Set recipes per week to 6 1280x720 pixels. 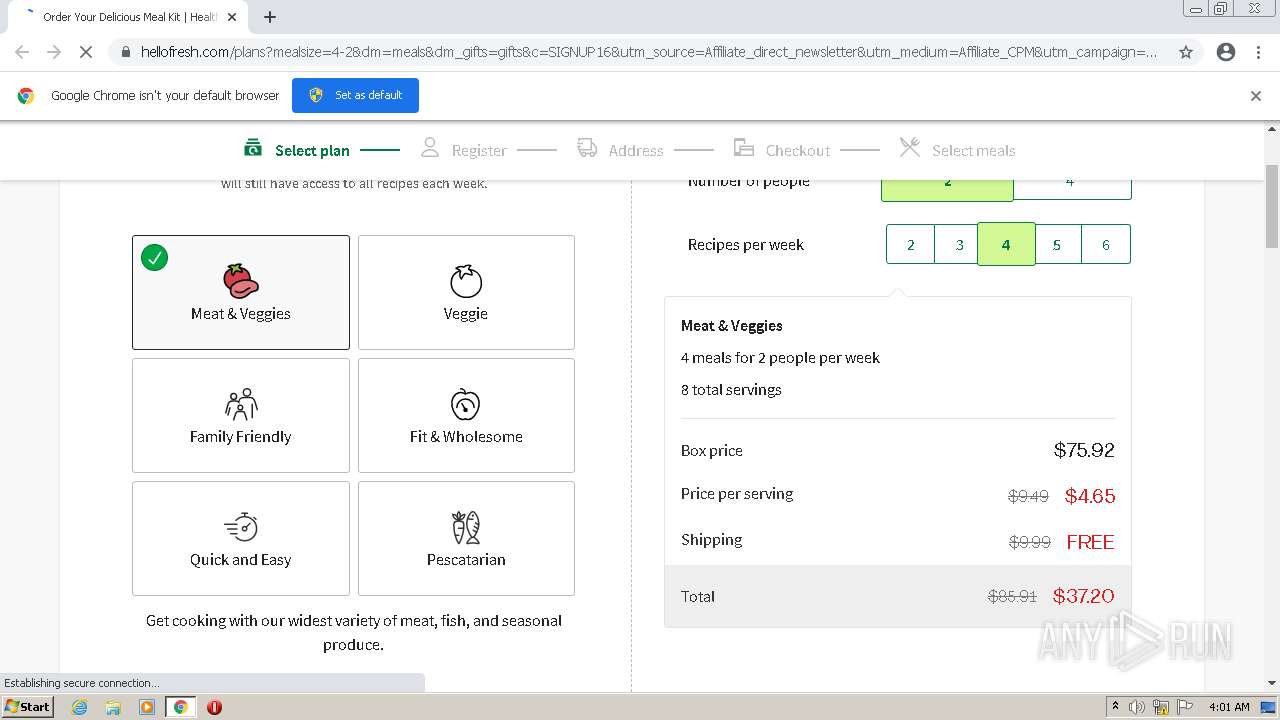[x=1106, y=244]
